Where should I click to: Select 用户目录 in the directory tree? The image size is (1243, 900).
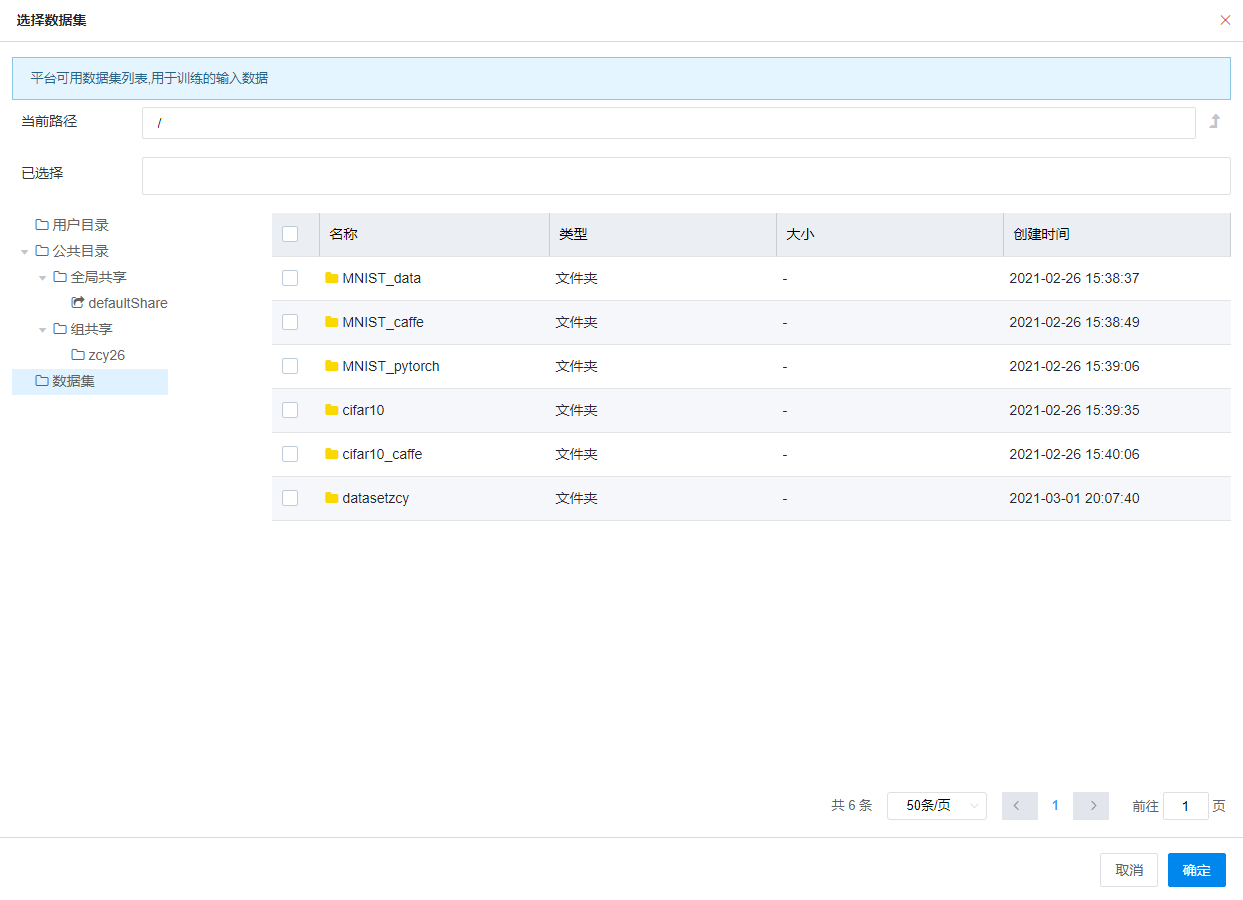[x=80, y=225]
